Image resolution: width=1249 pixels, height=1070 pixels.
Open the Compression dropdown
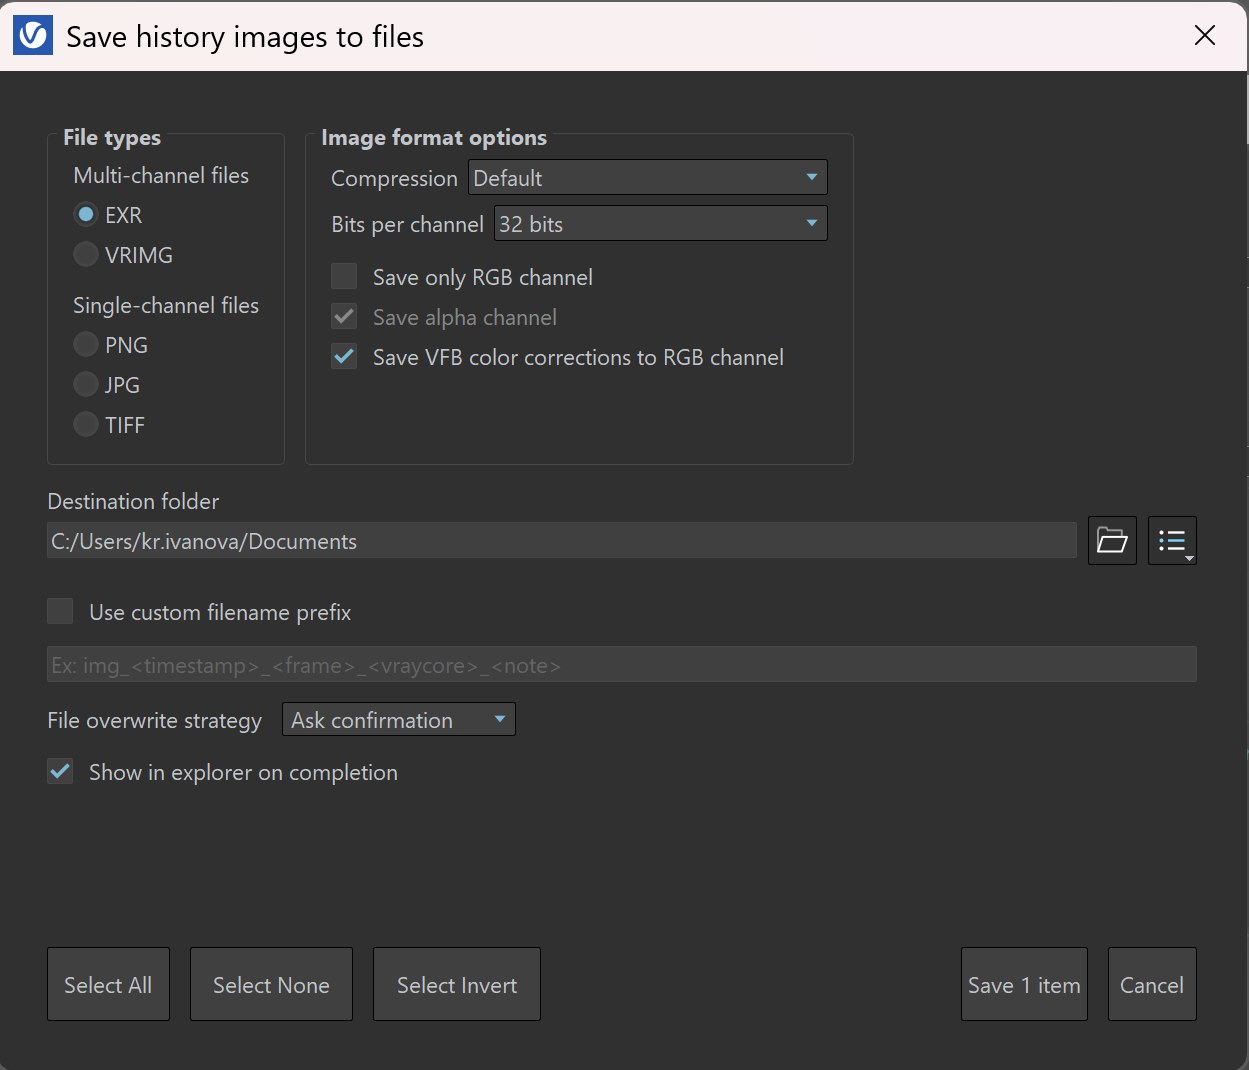[648, 178]
